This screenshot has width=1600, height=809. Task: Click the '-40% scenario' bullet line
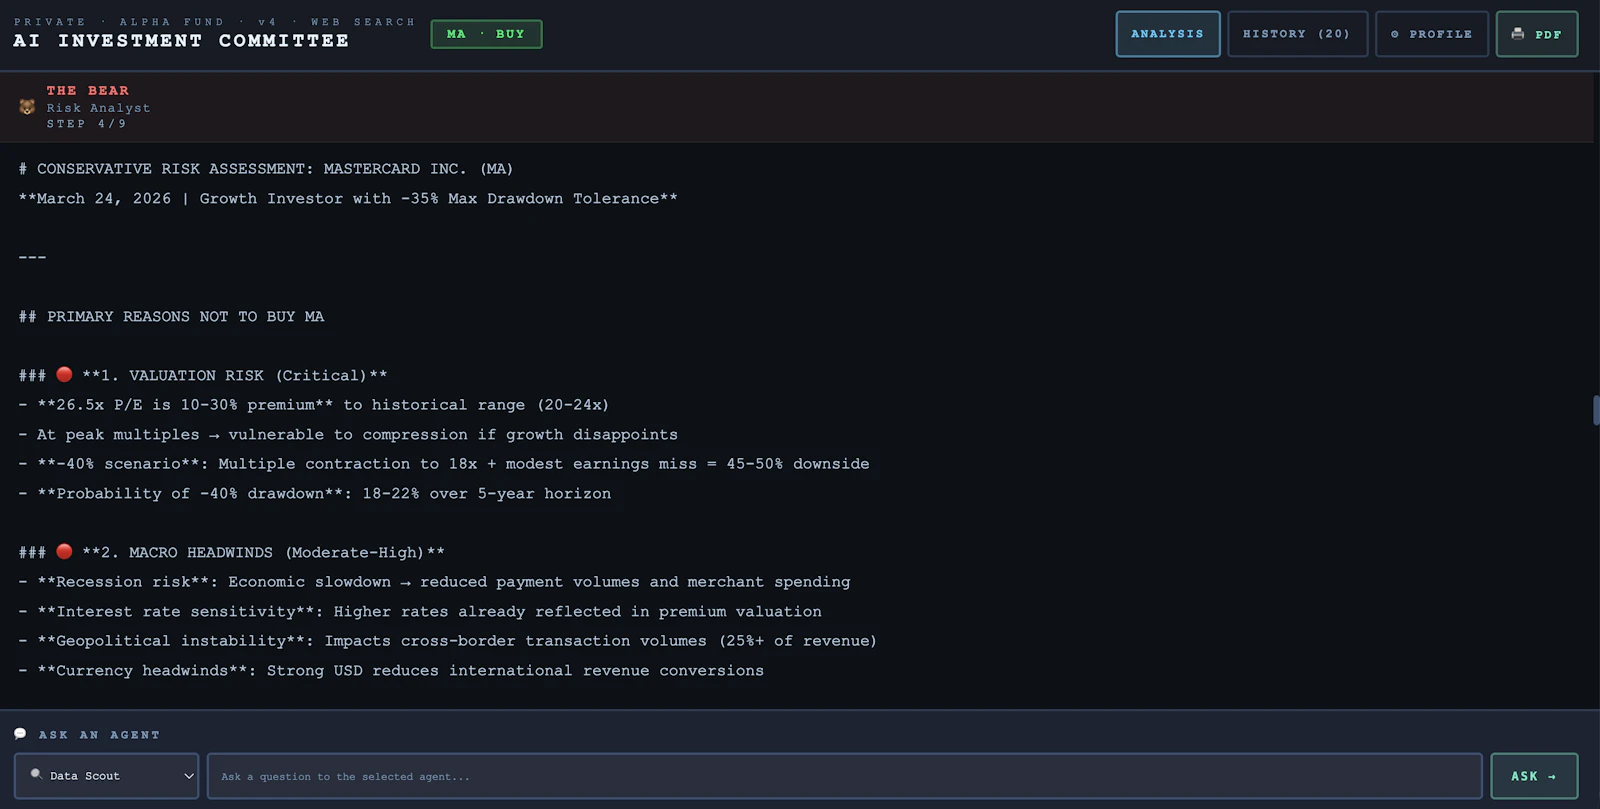click(x=444, y=464)
